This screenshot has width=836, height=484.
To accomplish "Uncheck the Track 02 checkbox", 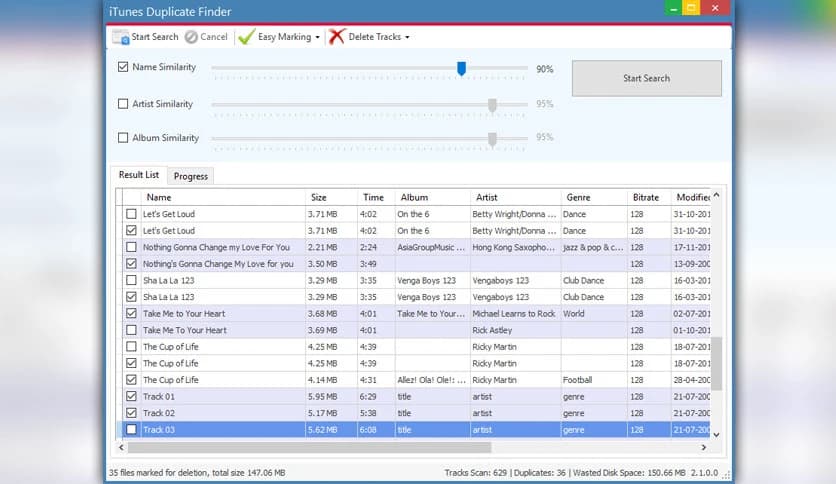I will click(131, 413).
